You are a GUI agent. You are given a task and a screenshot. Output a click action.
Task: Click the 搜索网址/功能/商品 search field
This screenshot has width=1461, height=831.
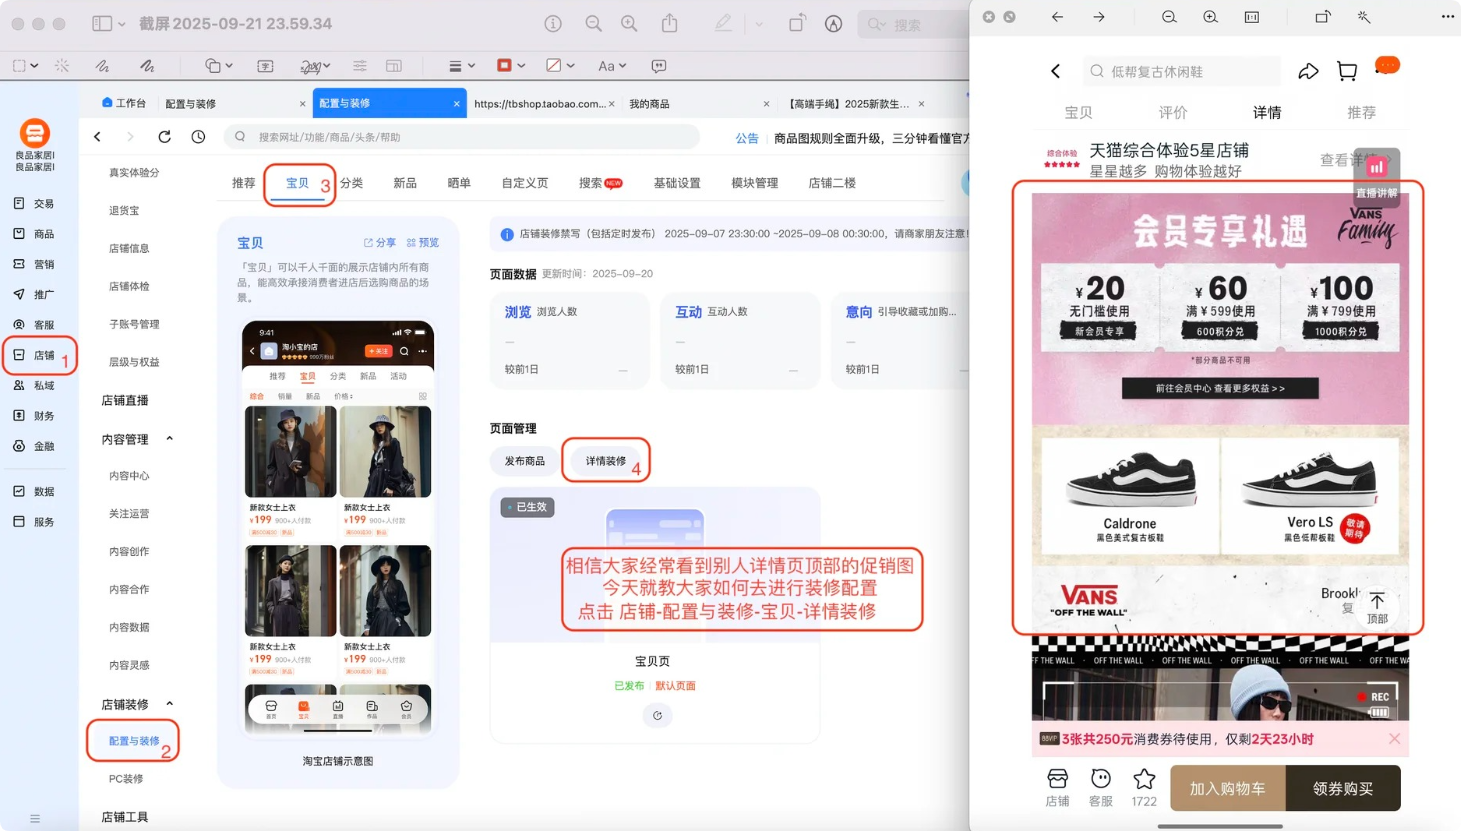[x=462, y=137]
